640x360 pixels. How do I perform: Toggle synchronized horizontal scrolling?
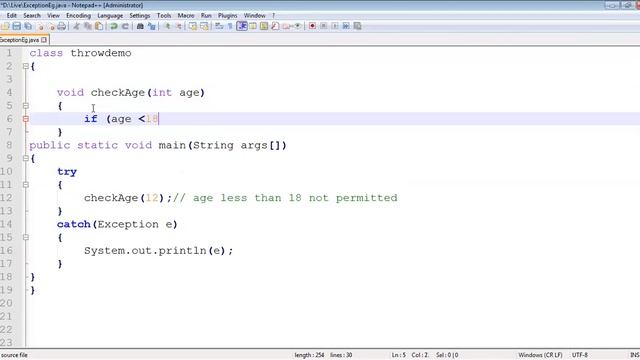click(204, 26)
